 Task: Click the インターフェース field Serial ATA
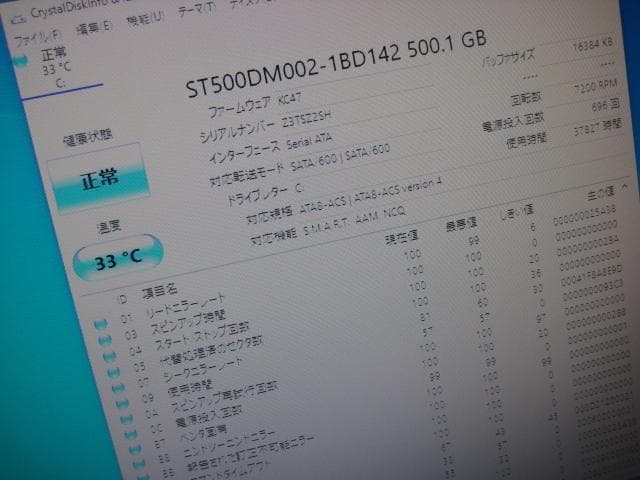point(309,142)
